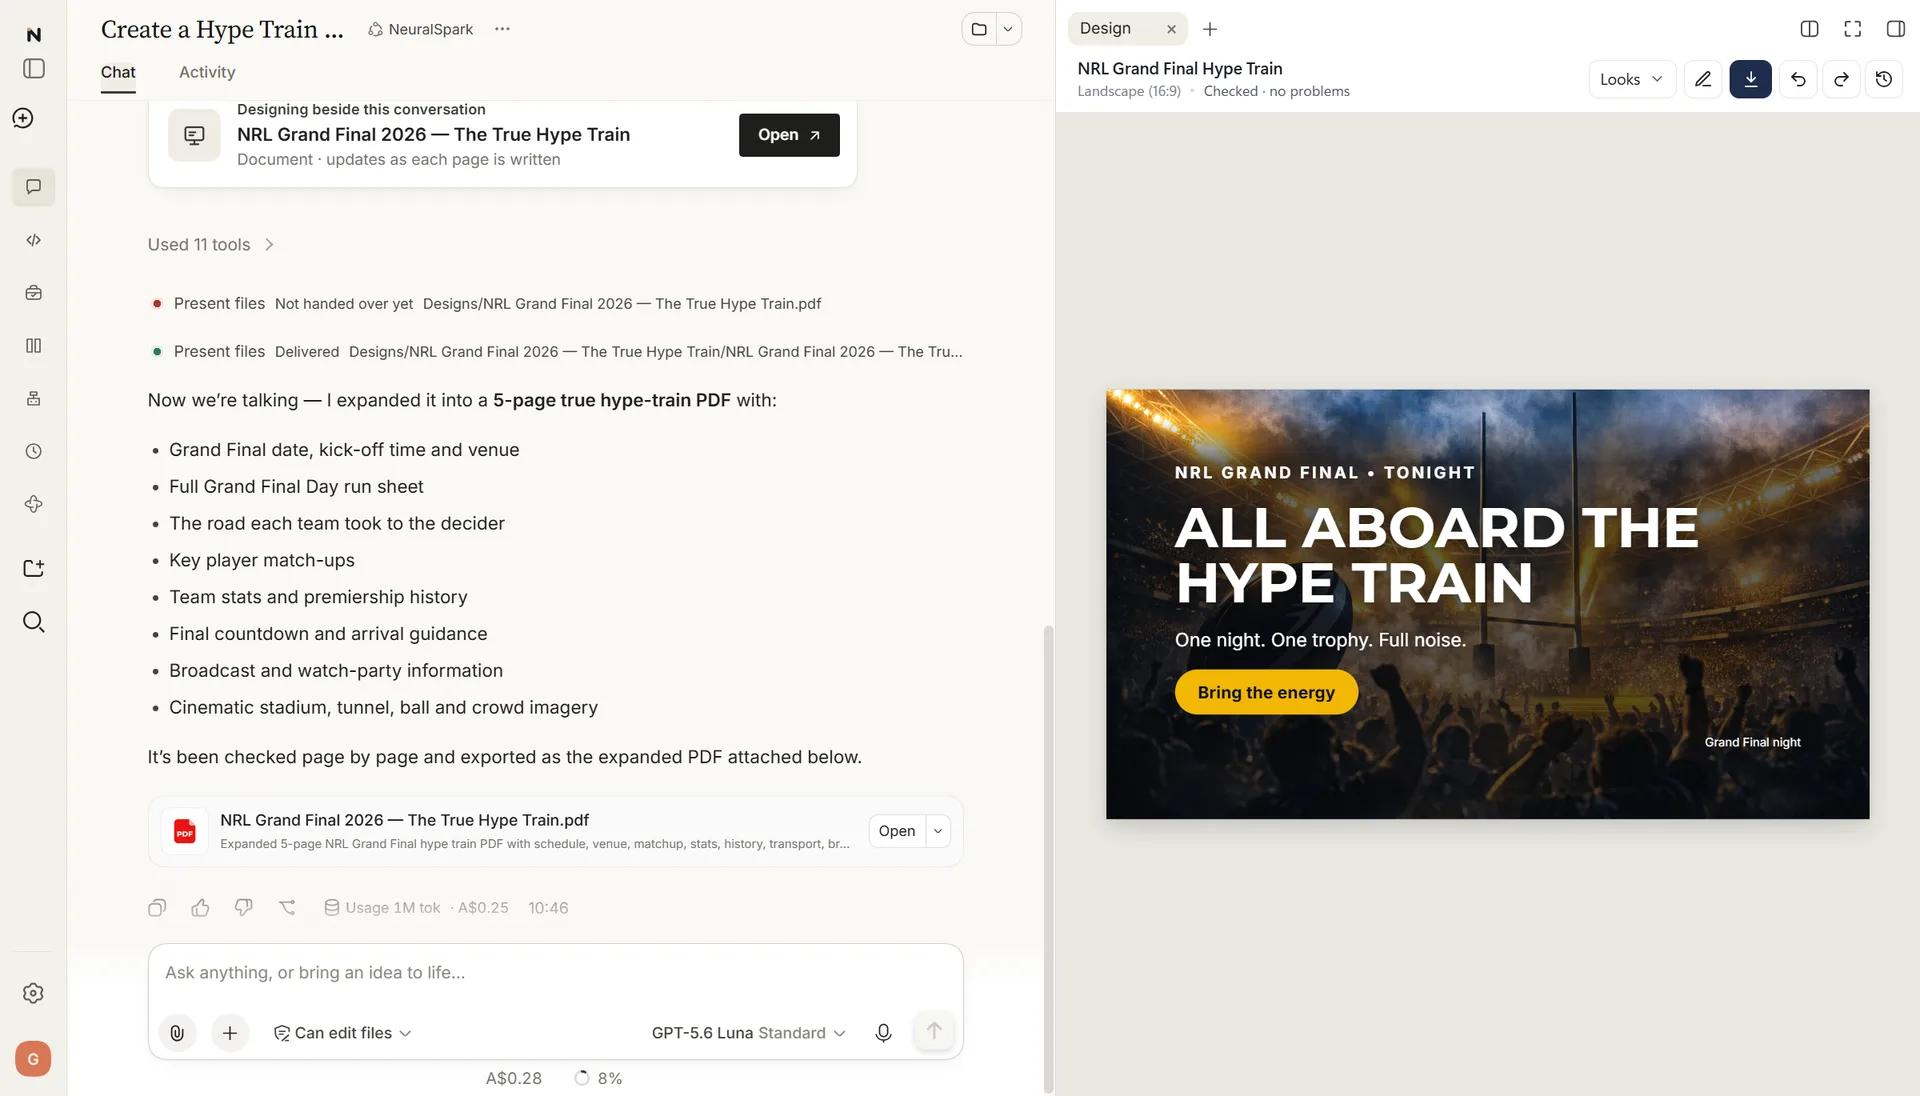Open the Can edit files permission dropdown

343,1033
